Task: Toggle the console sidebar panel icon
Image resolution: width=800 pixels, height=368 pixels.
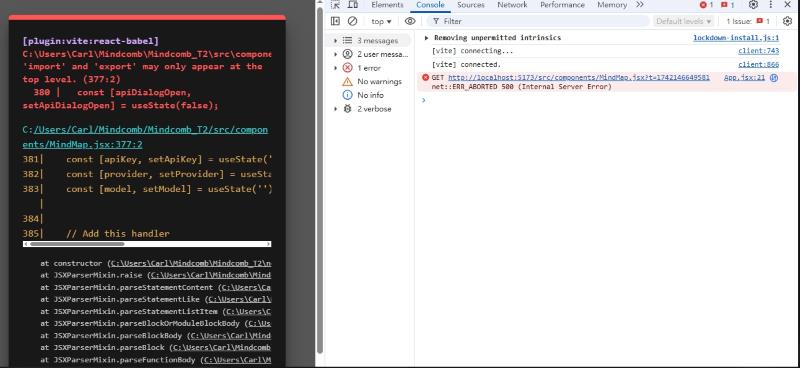Action: pos(335,21)
